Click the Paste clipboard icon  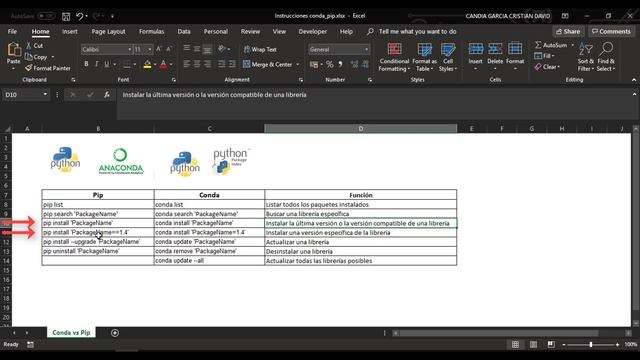click(x=13, y=50)
